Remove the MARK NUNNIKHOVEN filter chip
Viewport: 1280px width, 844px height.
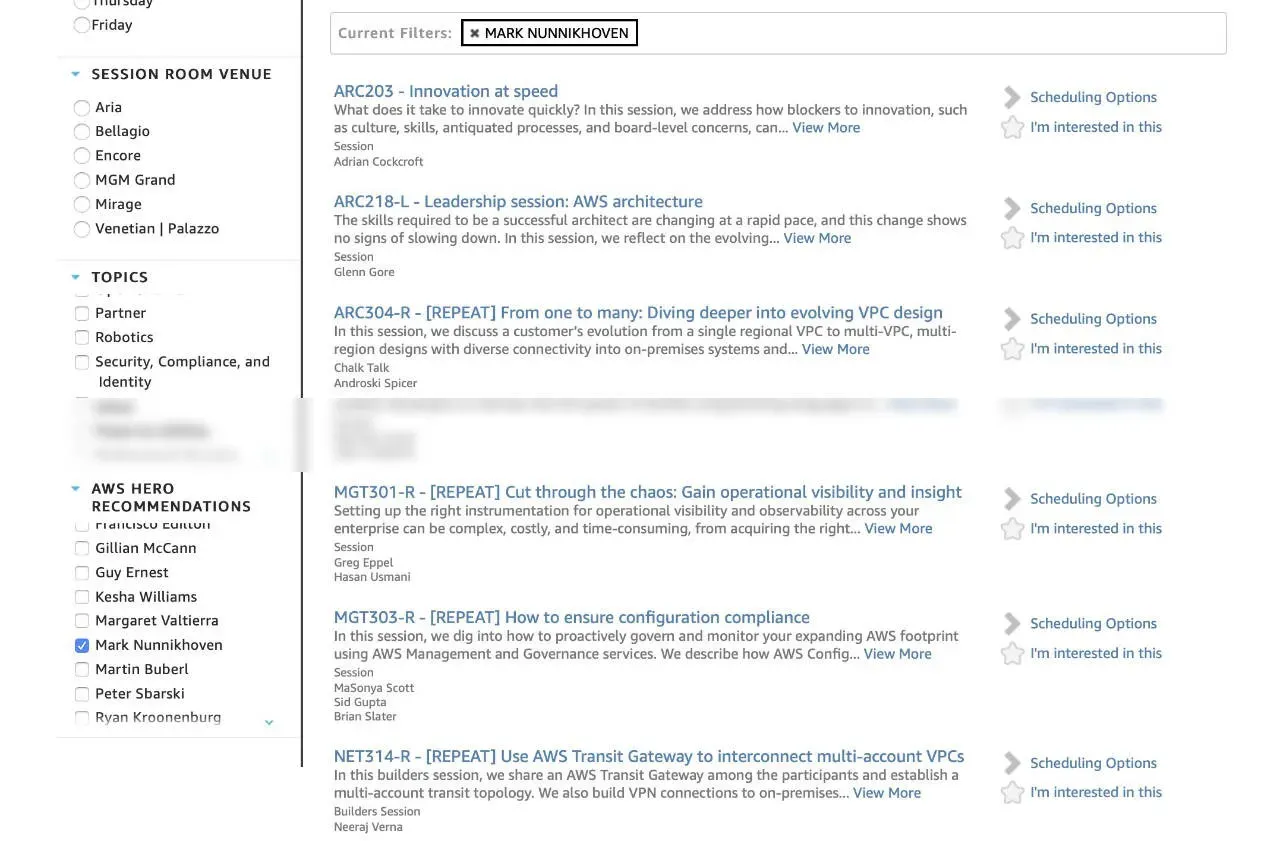point(474,32)
